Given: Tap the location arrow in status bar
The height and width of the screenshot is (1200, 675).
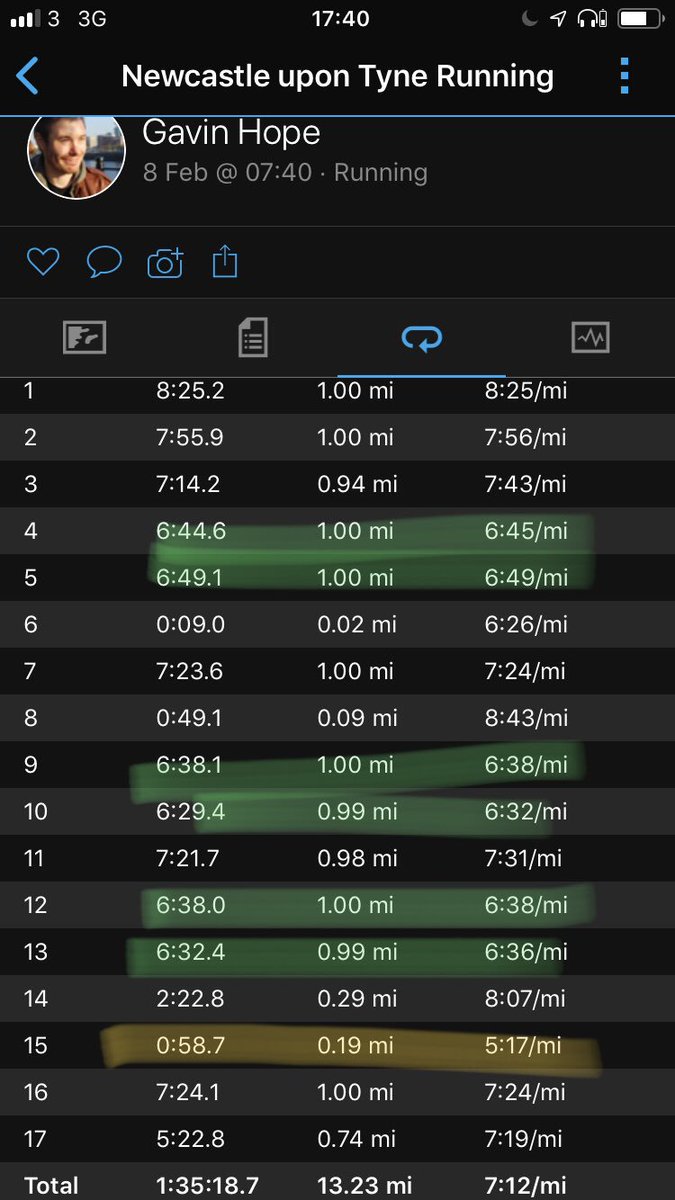Looking at the screenshot, I should (x=559, y=18).
